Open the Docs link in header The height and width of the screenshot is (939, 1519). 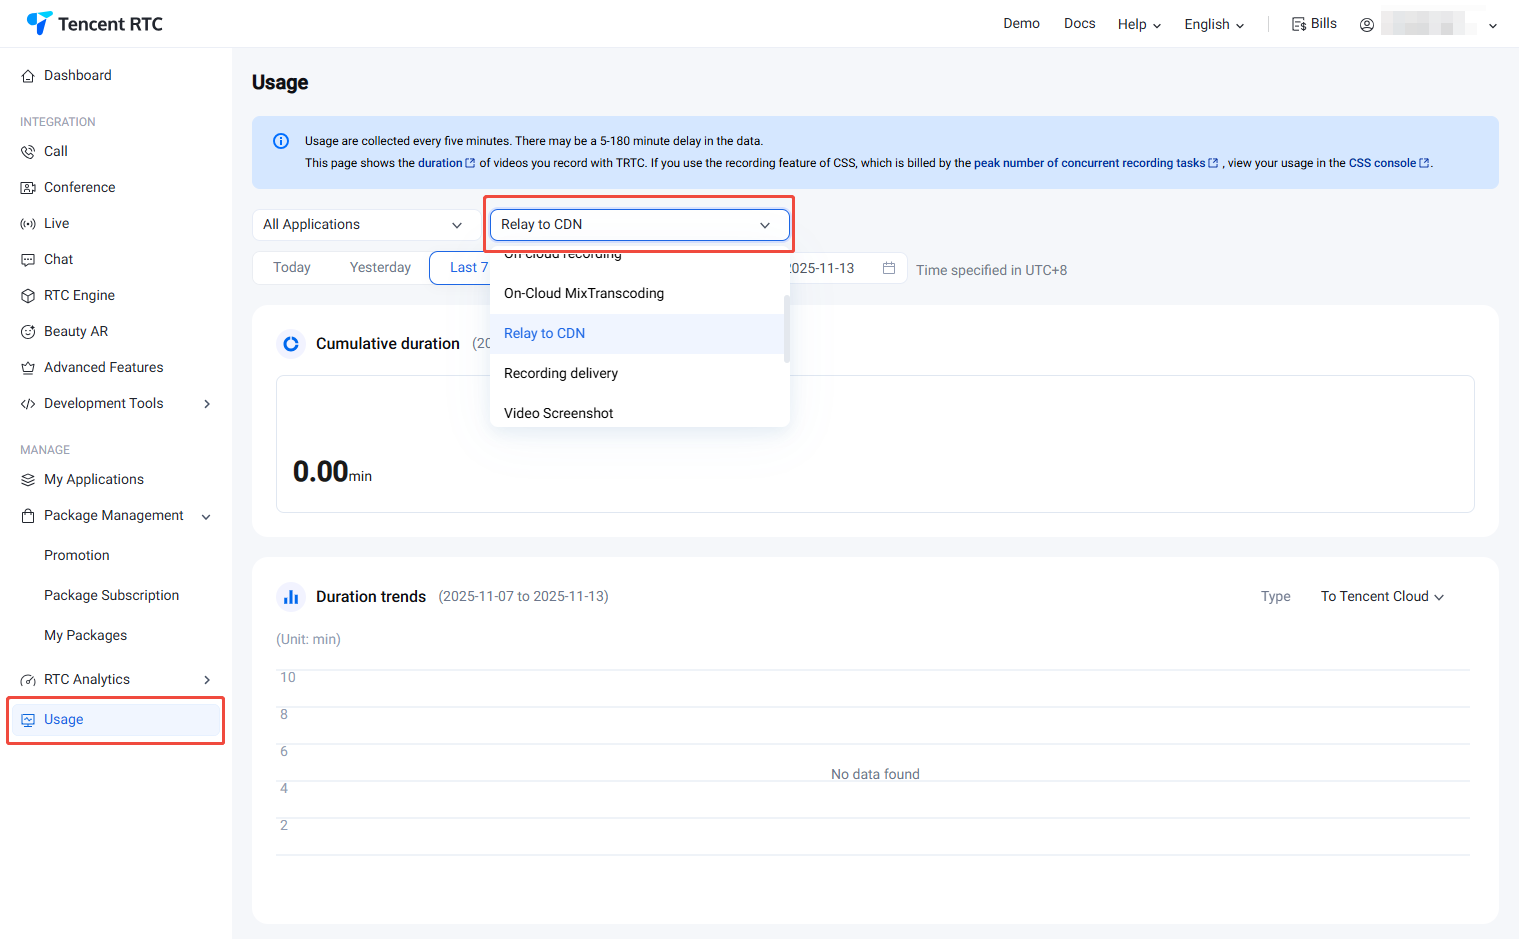[x=1079, y=24]
